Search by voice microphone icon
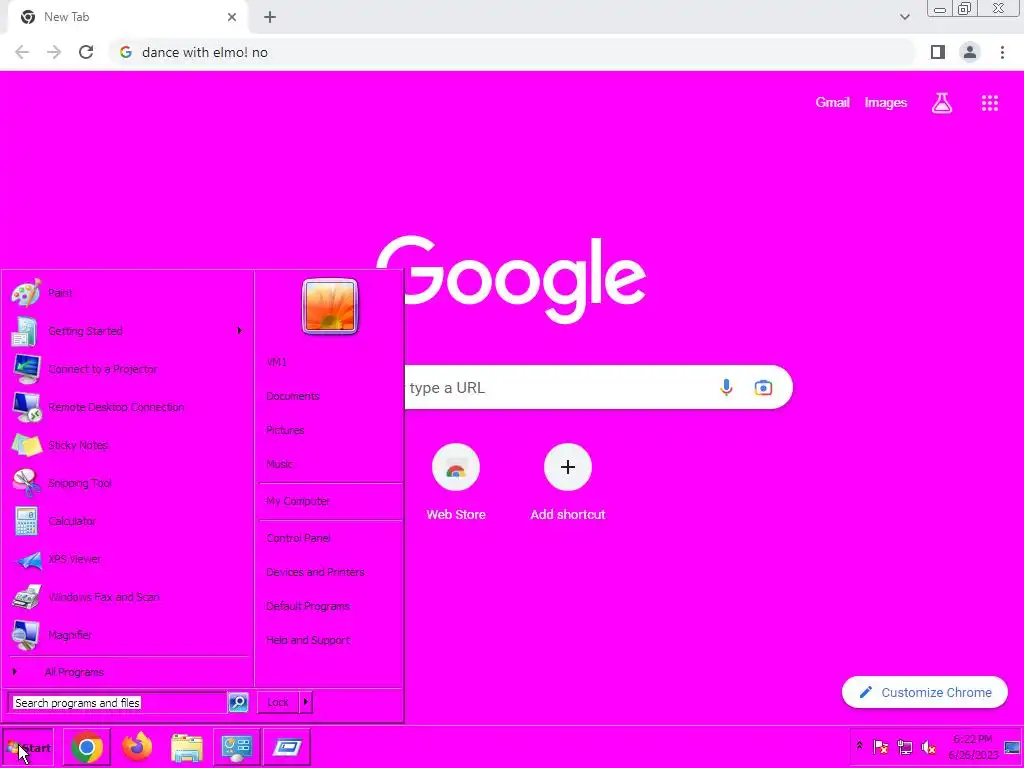This screenshot has width=1024, height=768. 726,388
